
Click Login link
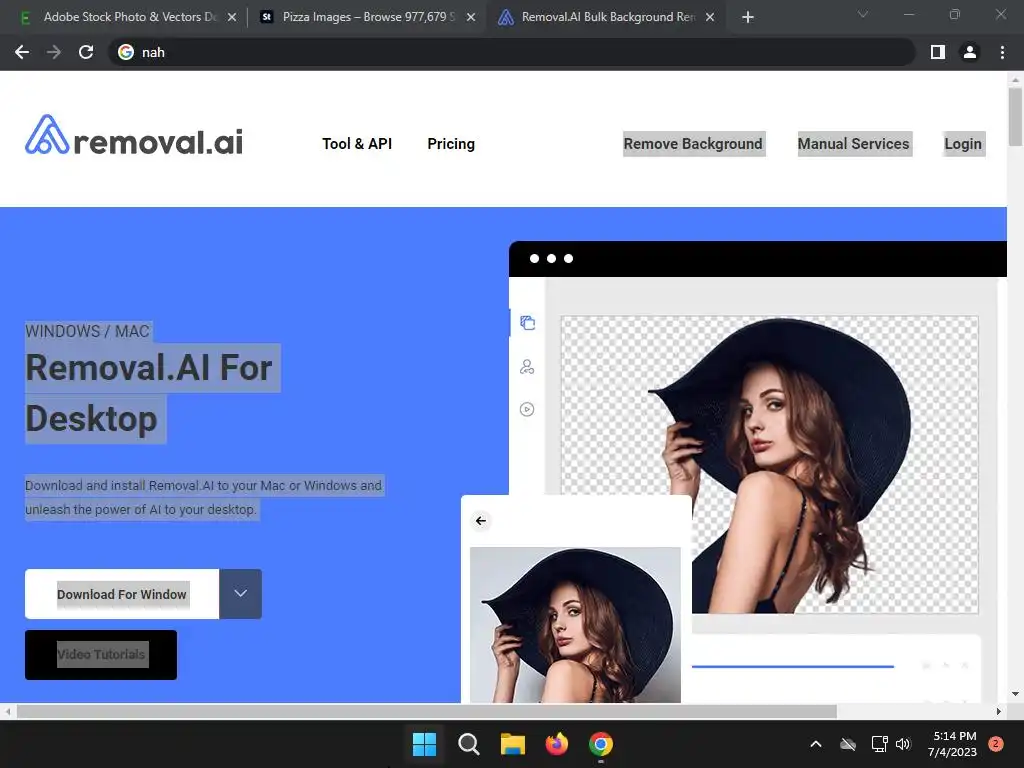tap(963, 144)
